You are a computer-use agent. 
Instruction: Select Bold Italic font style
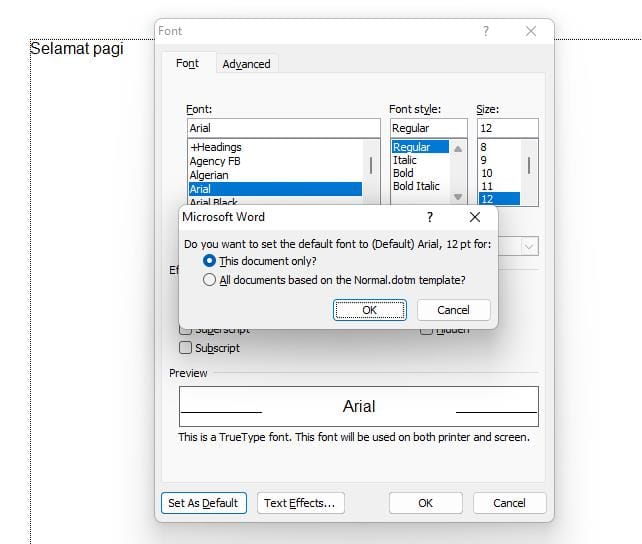point(416,187)
